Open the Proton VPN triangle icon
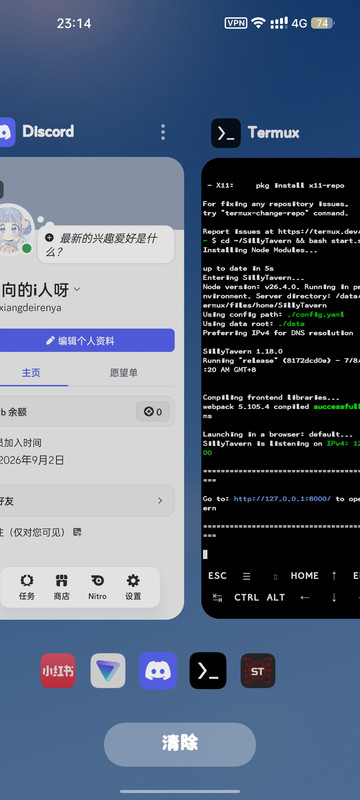 point(108,670)
